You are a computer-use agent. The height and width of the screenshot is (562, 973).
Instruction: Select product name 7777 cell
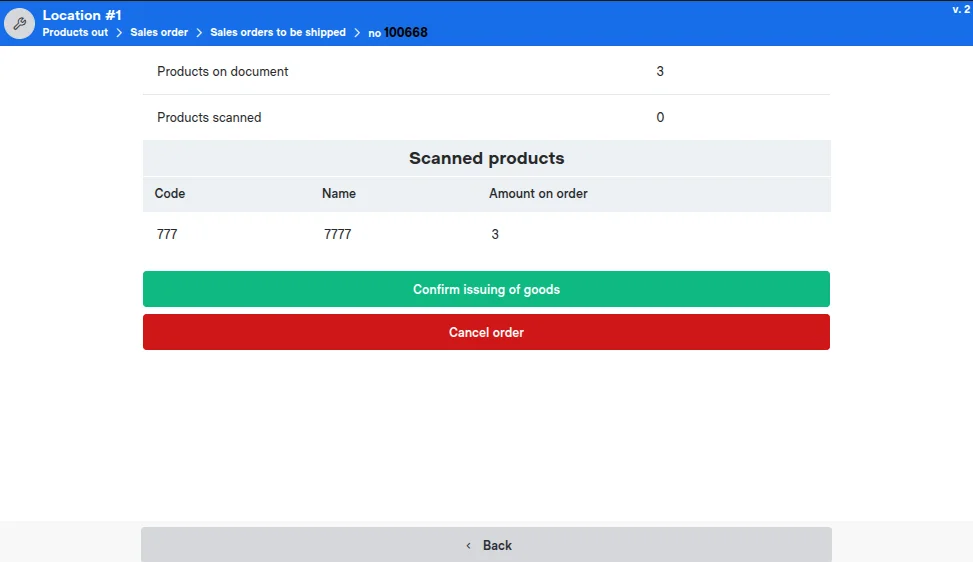point(338,234)
